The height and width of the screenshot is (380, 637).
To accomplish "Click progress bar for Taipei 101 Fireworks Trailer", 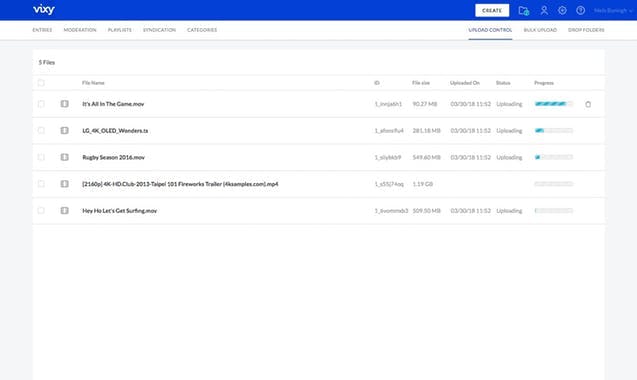I will [x=554, y=184].
